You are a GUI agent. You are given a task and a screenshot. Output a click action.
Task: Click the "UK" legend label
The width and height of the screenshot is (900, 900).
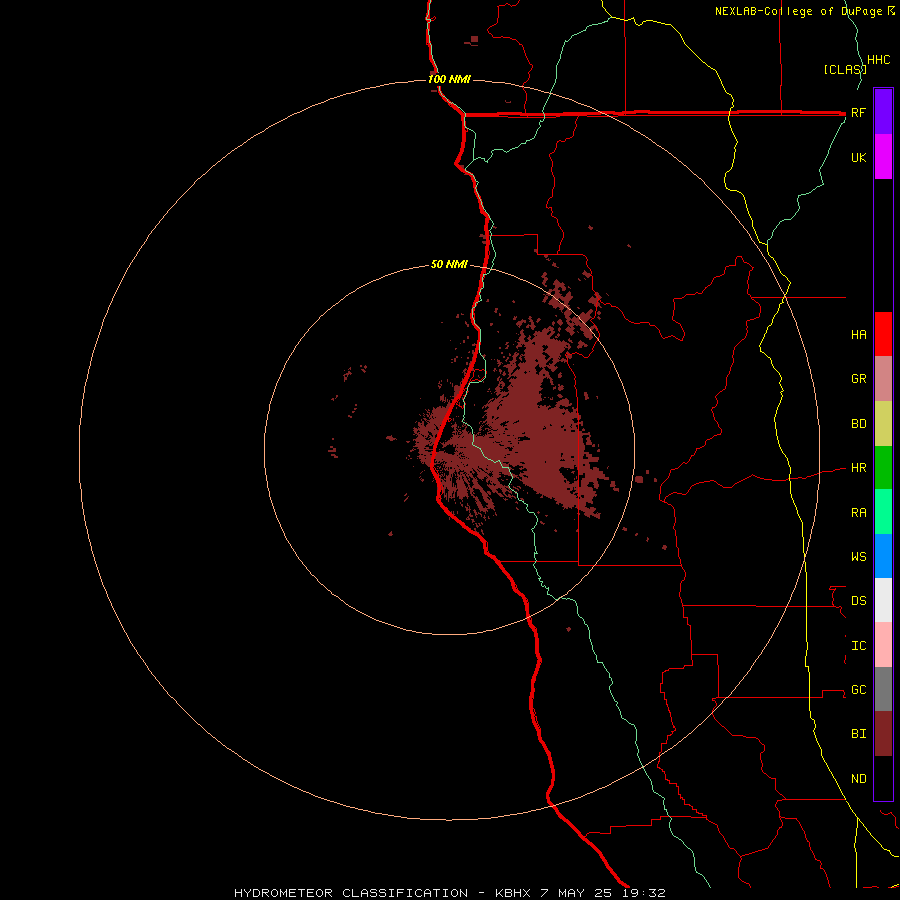pyautogui.click(x=858, y=157)
